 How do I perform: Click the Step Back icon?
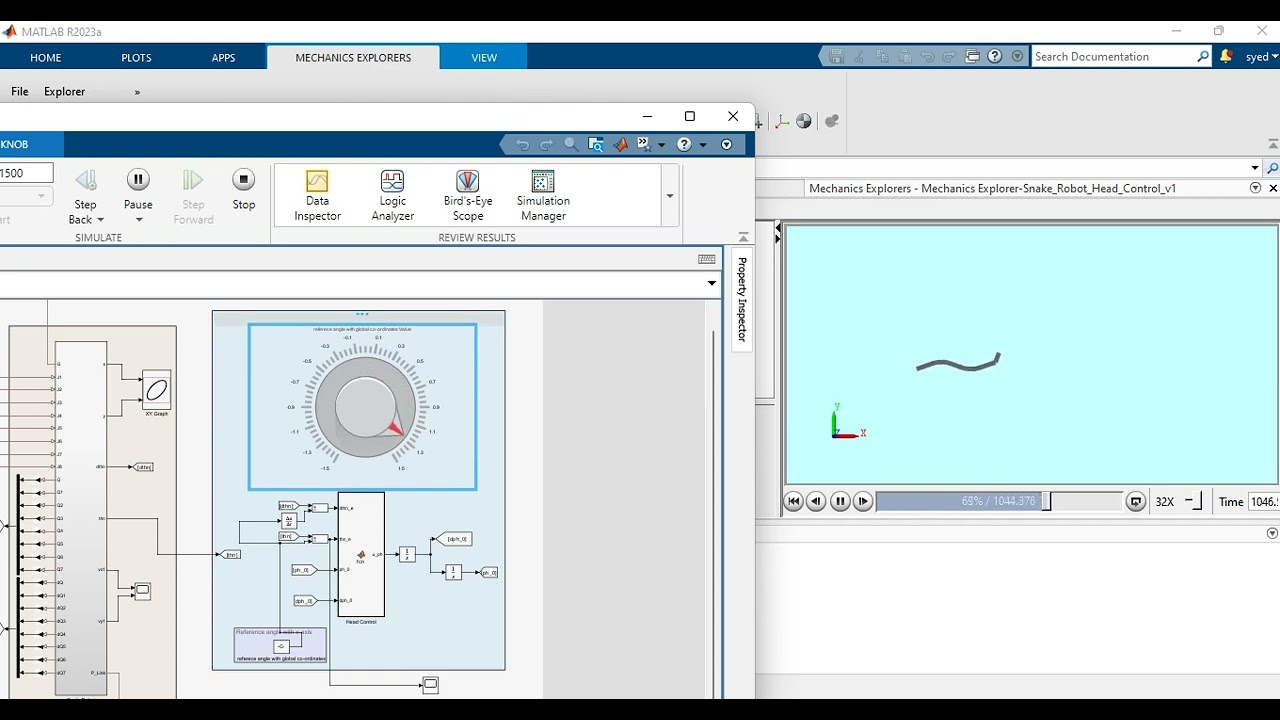[x=86, y=180]
